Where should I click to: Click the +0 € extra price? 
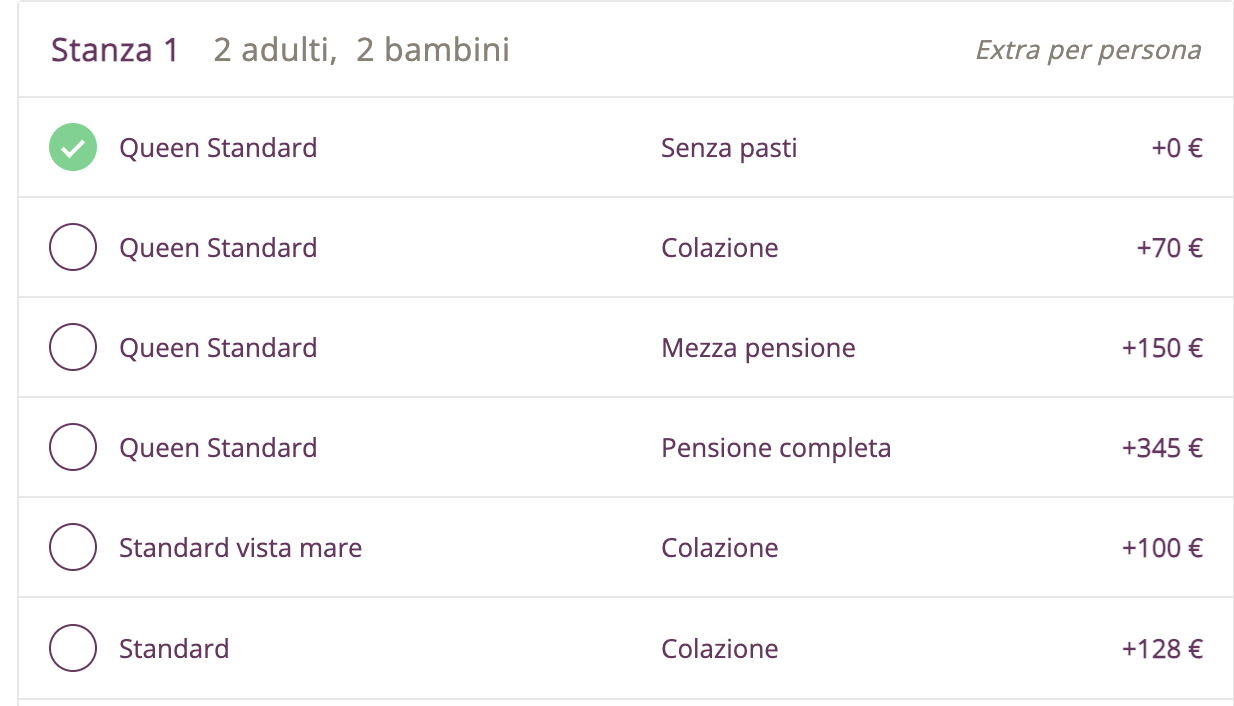(1176, 148)
